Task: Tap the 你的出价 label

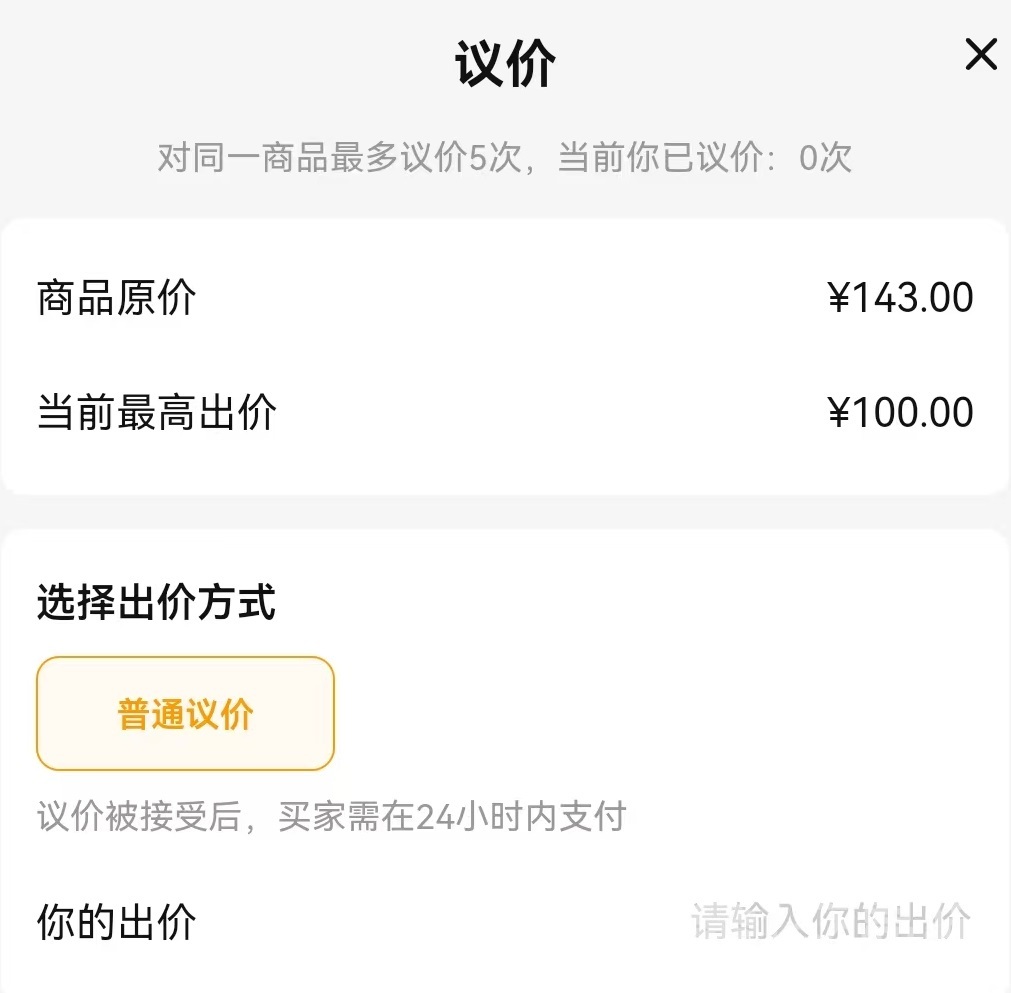Action: click(117, 921)
